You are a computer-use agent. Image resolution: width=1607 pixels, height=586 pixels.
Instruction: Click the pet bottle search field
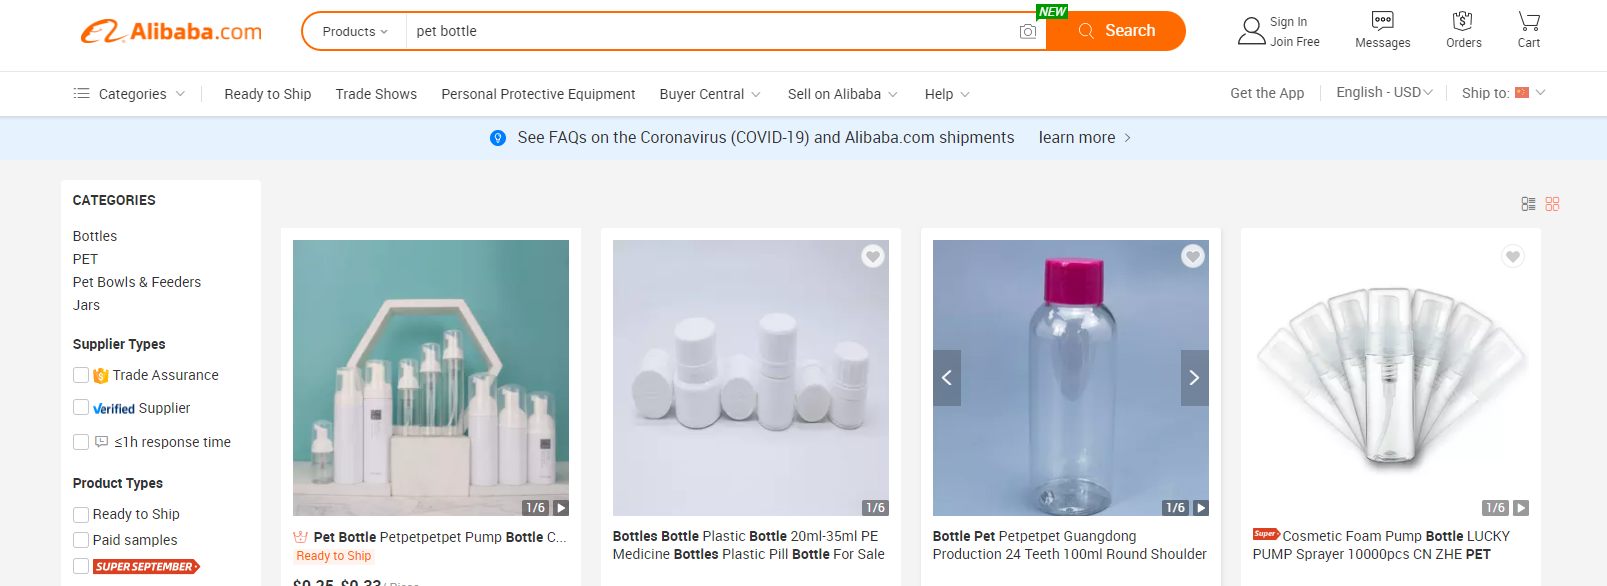click(710, 32)
